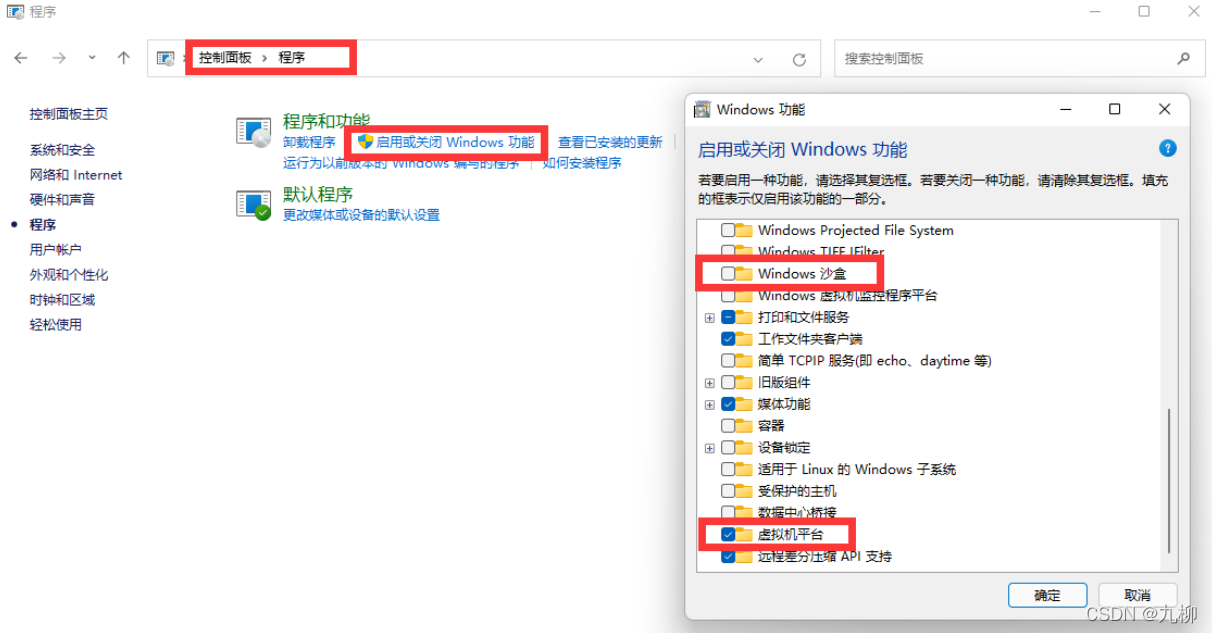Uncheck 工作文件夹客户端 checkbox
This screenshot has height=633, width=1212.
click(728, 339)
